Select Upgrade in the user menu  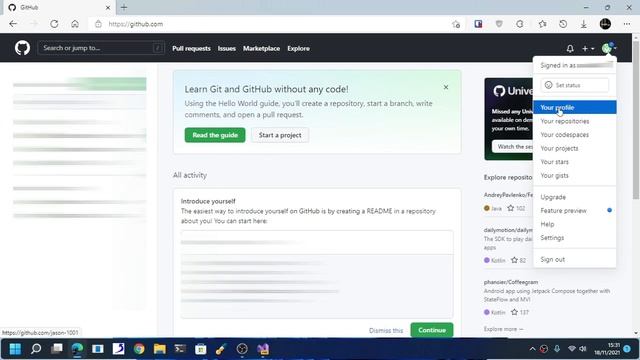(x=574, y=197)
